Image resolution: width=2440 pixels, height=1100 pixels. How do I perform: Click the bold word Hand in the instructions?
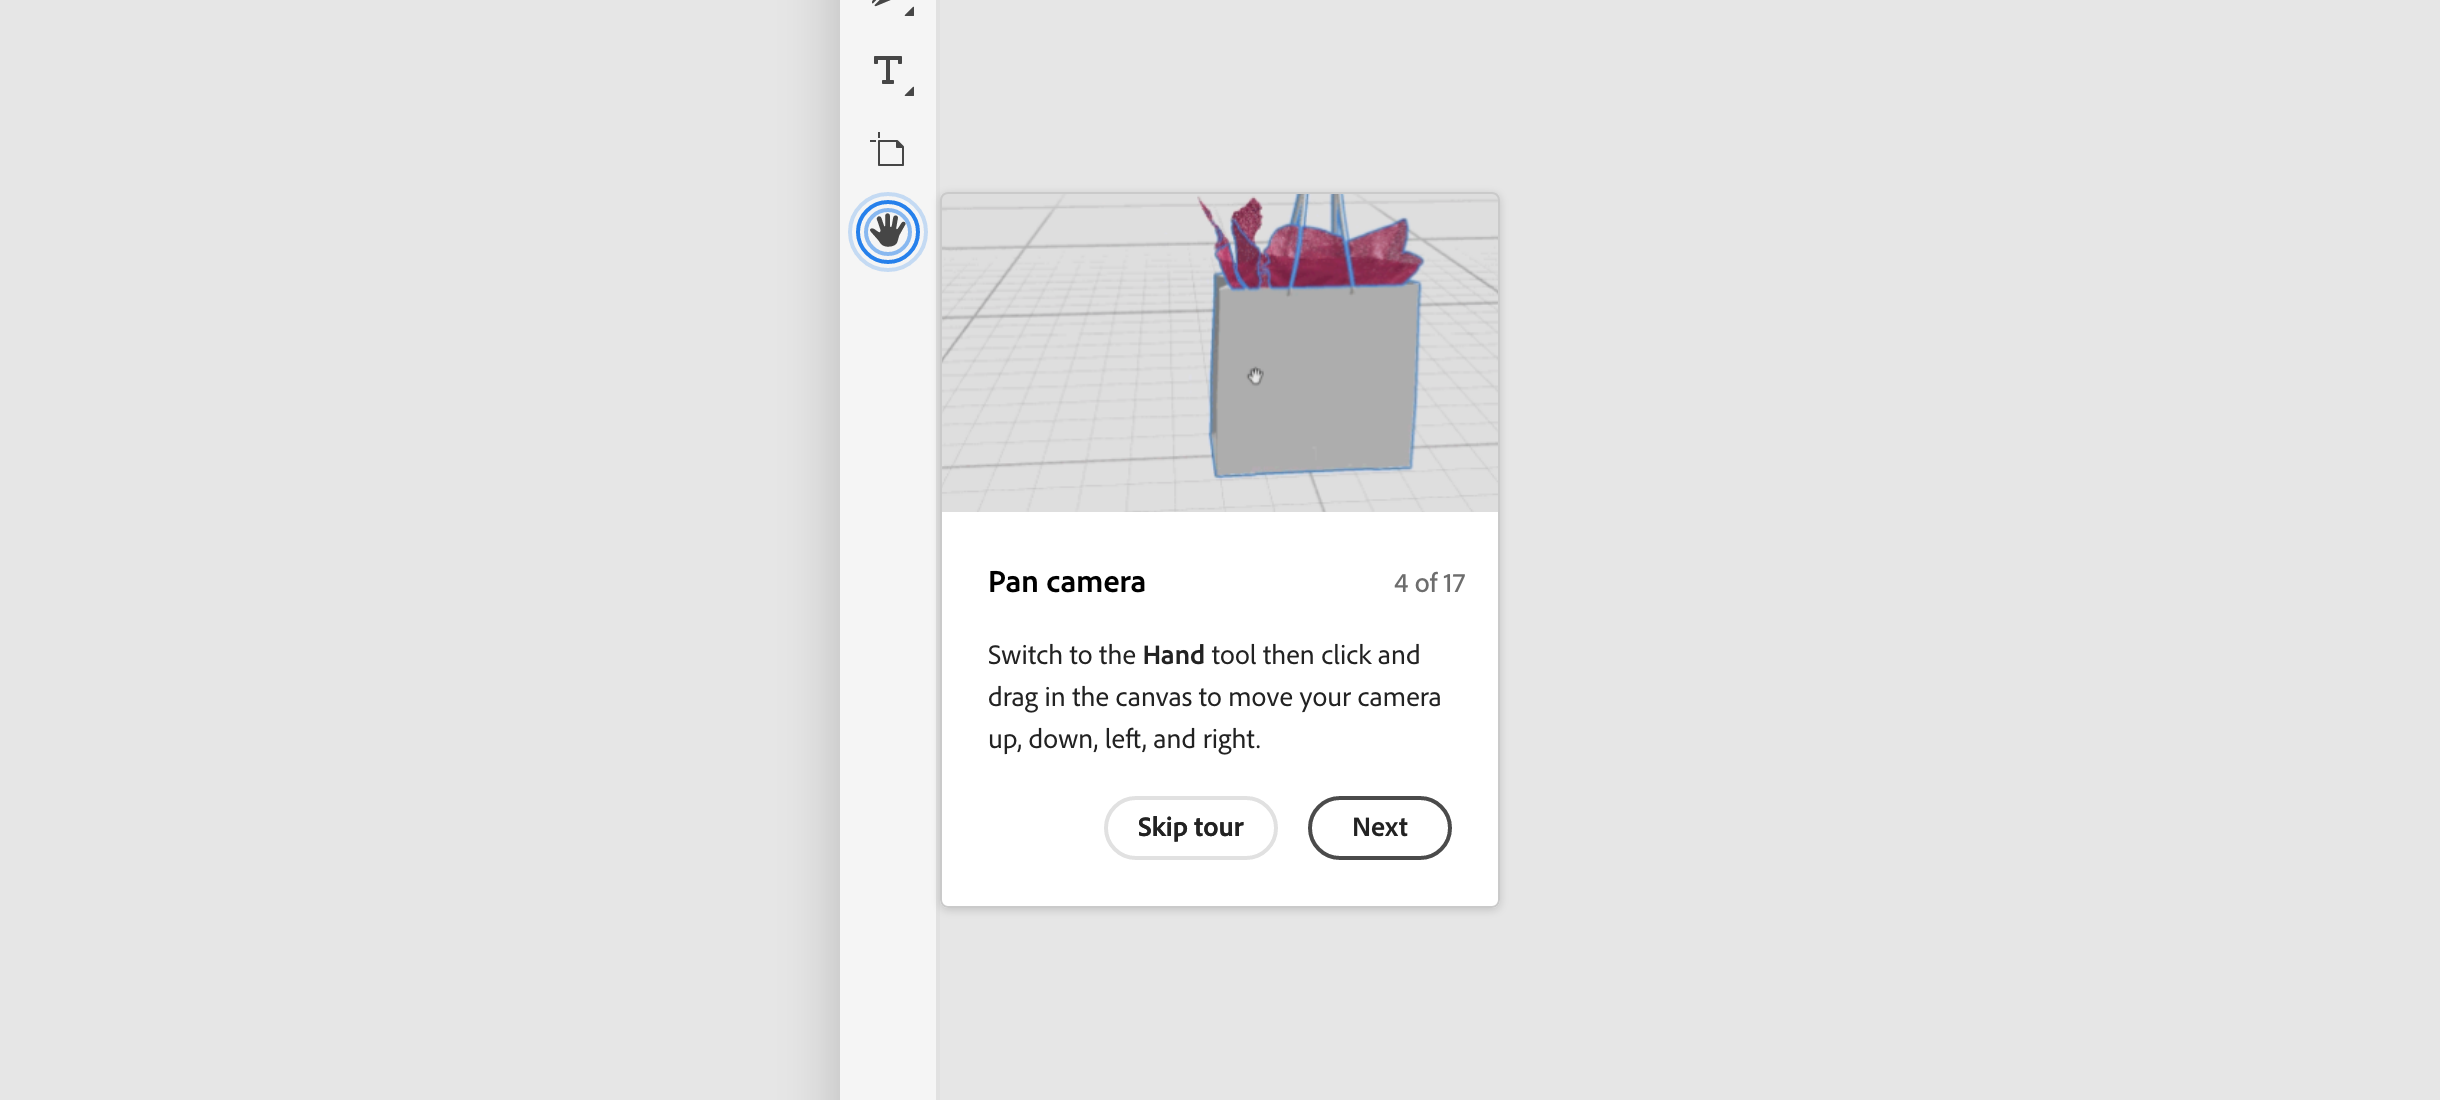point(1174,654)
